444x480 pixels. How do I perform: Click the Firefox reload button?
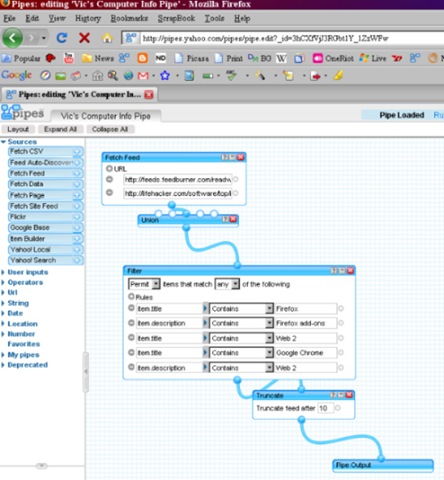62,38
